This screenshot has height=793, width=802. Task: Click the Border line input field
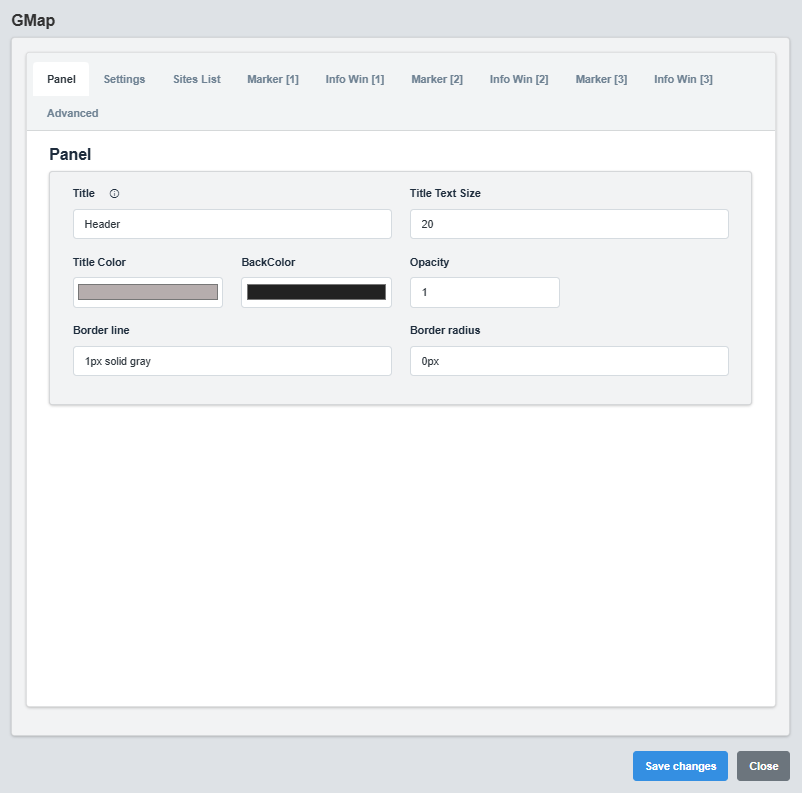pos(232,361)
